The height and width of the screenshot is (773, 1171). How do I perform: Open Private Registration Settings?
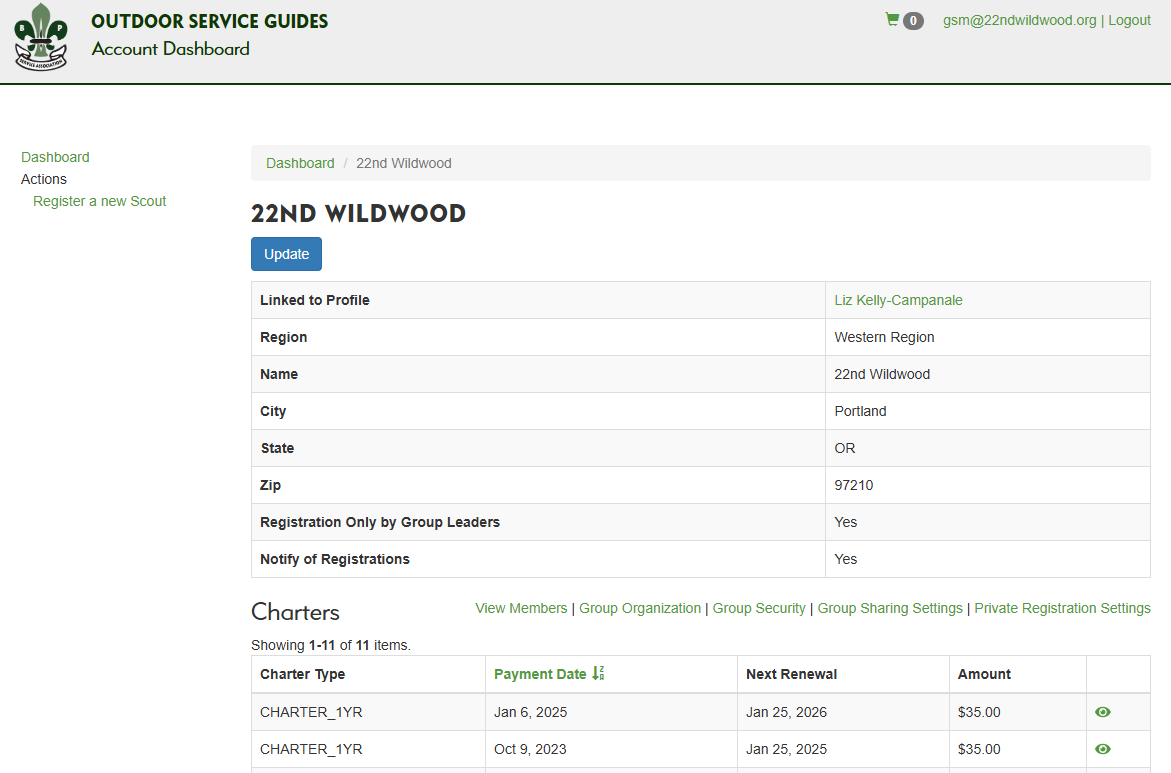tap(1062, 608)
